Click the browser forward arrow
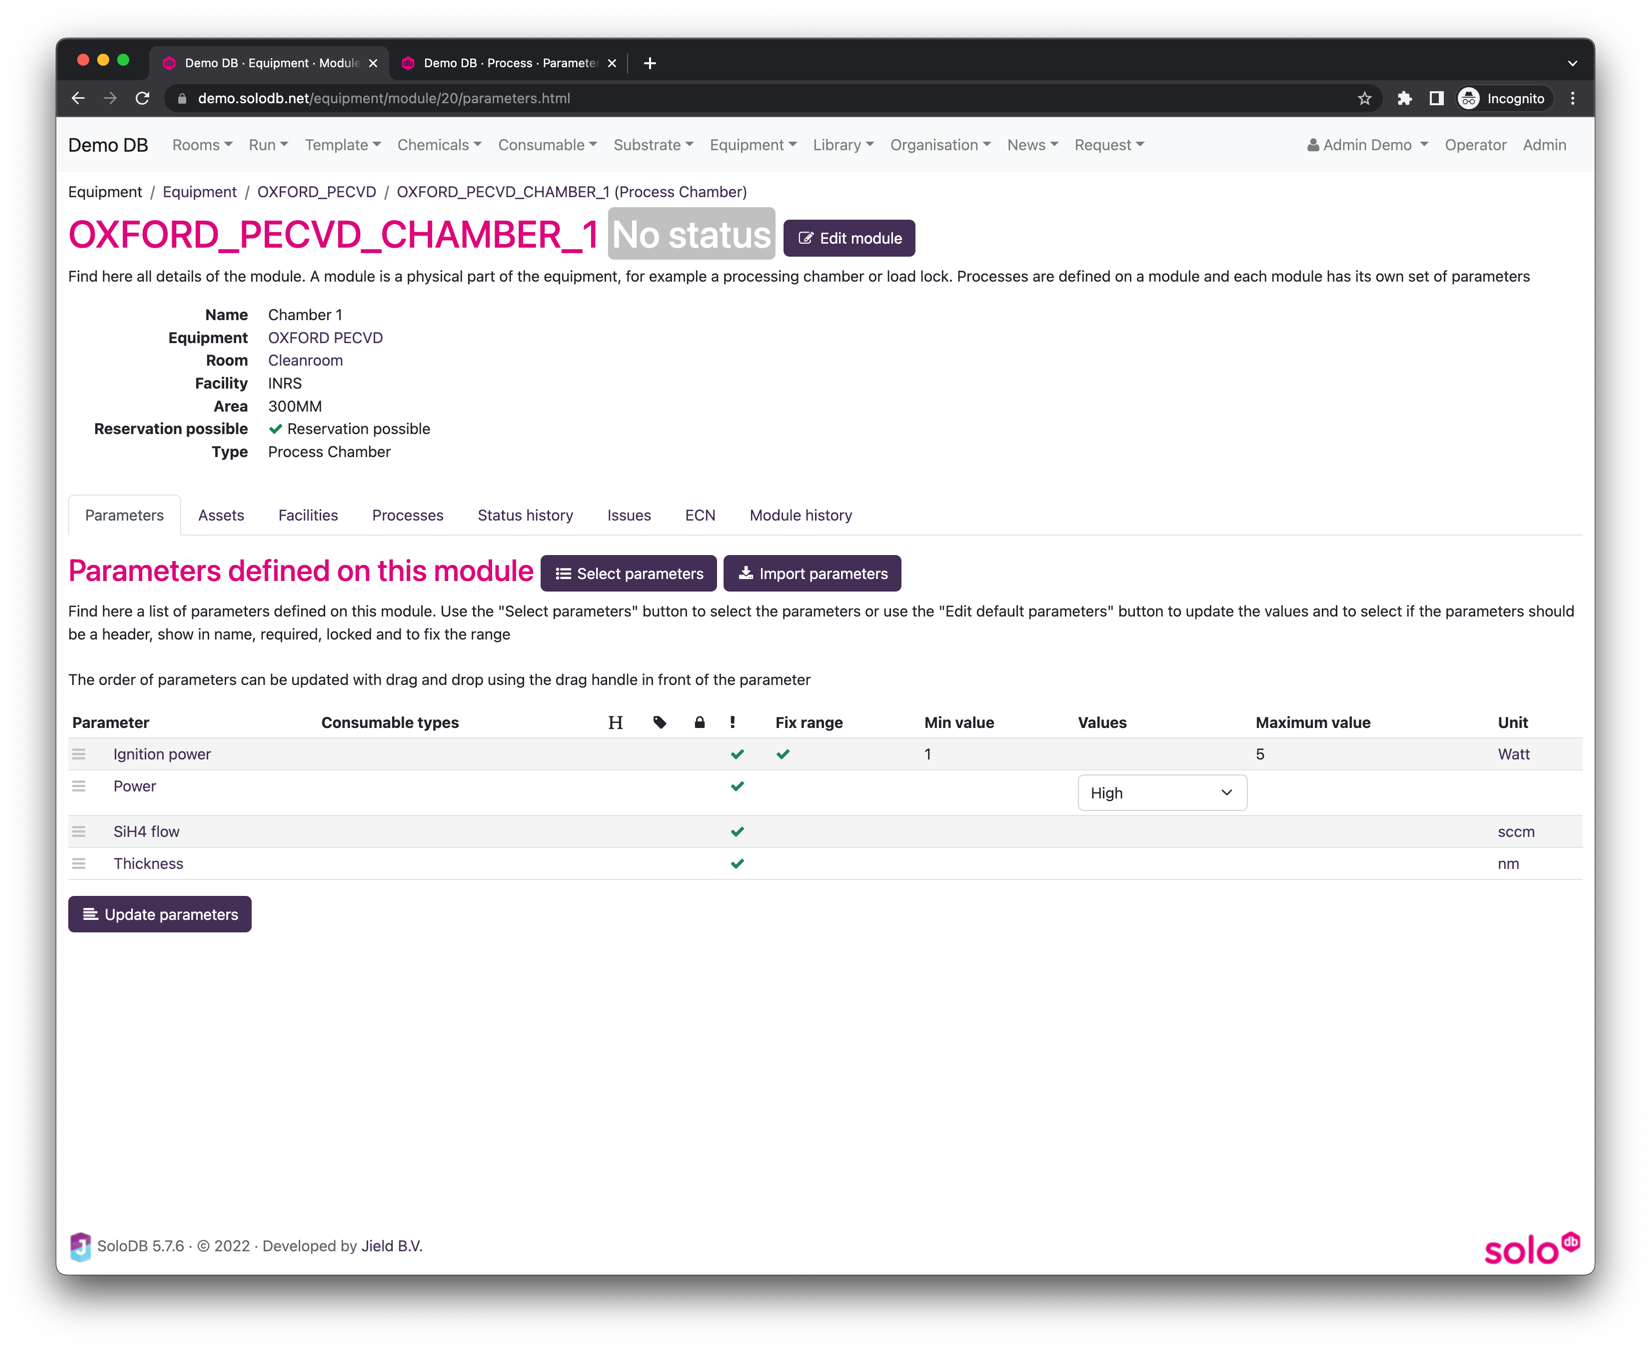The width and height of the screenshot is (1651, 1349). pyautogui.click(x=110, y=98)
